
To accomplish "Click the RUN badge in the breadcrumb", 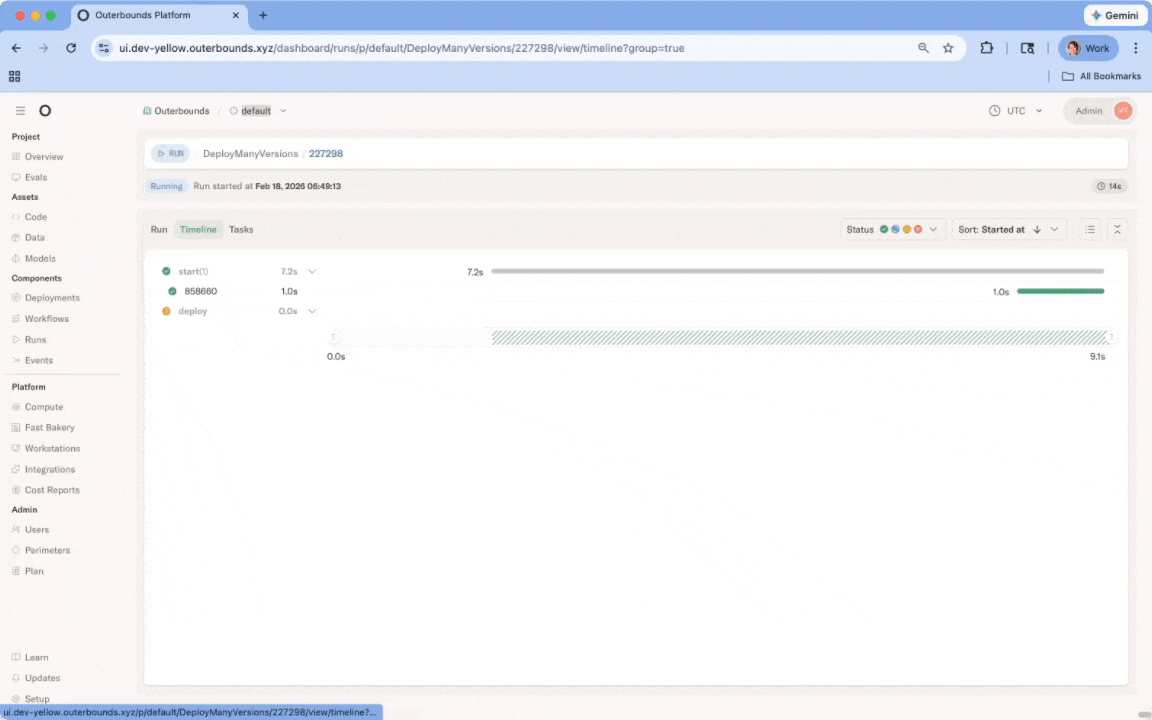I will click(170, 154).
